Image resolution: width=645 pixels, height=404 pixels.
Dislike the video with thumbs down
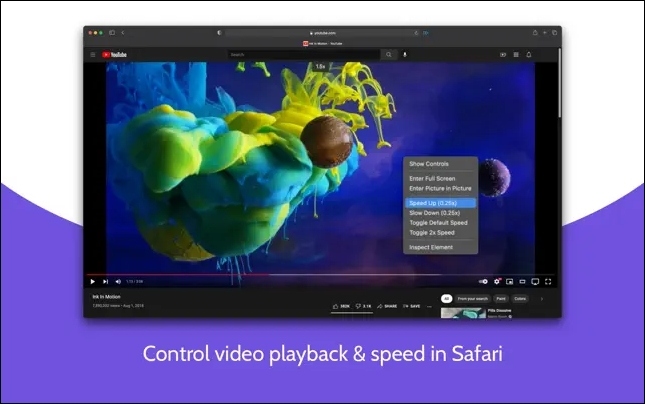363,306
